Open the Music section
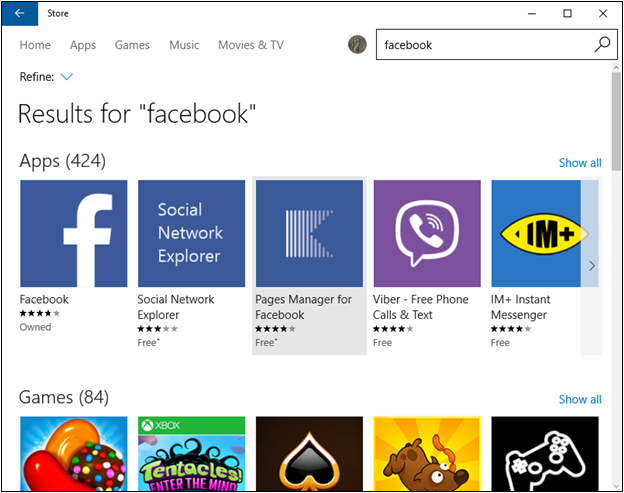Viewport: 624px width, 493px height. click(184, 45)
